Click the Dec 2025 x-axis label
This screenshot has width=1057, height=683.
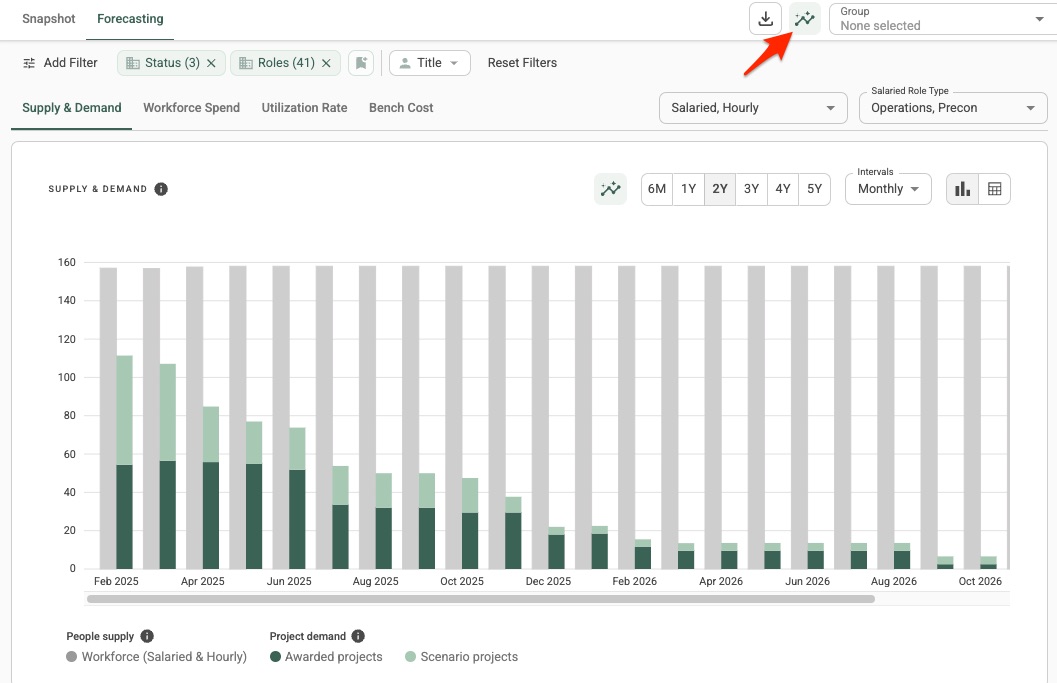548,581
